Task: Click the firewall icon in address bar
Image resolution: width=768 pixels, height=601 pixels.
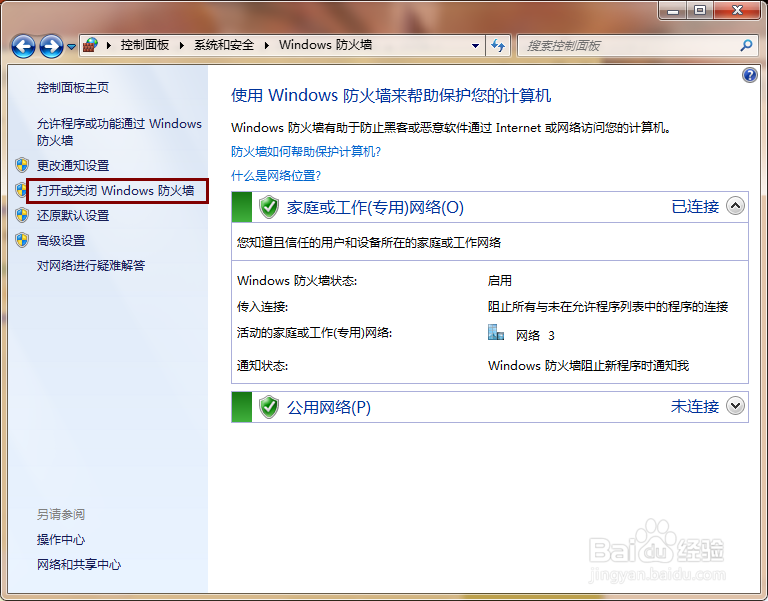Action: [x=91, y=45]
